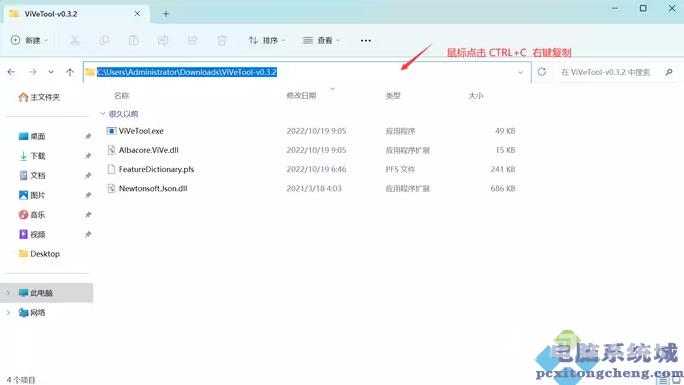Viewport: 684px width, 385px height.
Task: Add a new tab with plus button
Action: point(166,14)
